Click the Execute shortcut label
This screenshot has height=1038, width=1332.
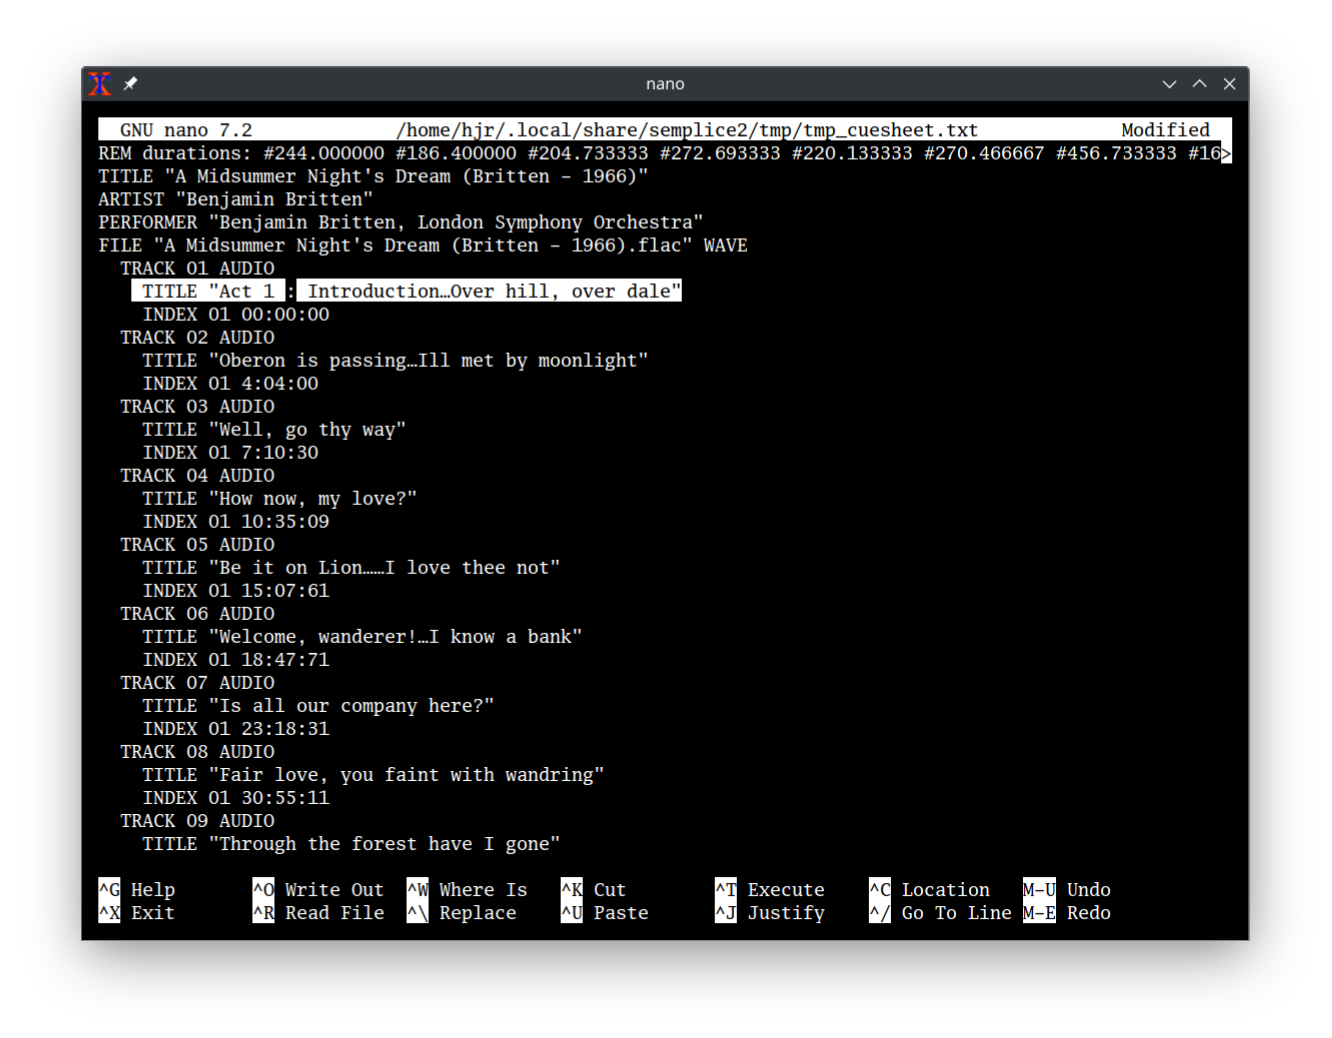[786, 889]
